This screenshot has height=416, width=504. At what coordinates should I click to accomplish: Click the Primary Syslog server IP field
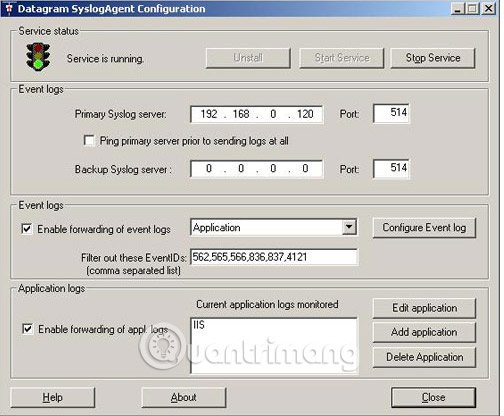click(x=256, y=114)
